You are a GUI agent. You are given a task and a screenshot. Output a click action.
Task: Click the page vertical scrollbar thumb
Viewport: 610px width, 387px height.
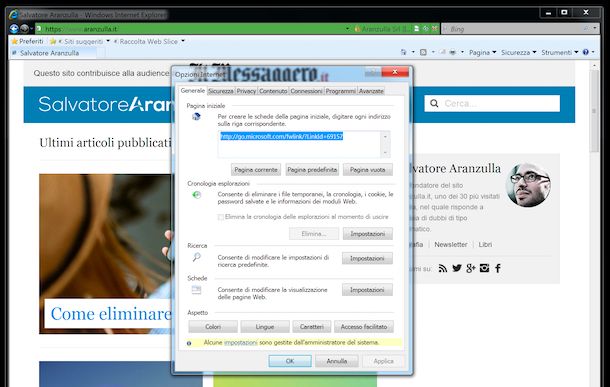594,111
